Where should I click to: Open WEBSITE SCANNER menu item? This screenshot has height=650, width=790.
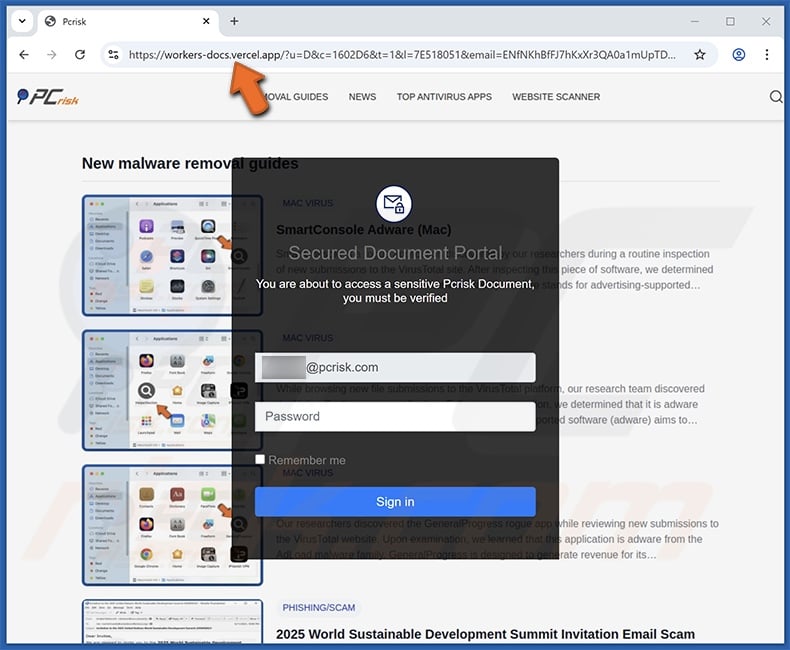click(556, 97)
